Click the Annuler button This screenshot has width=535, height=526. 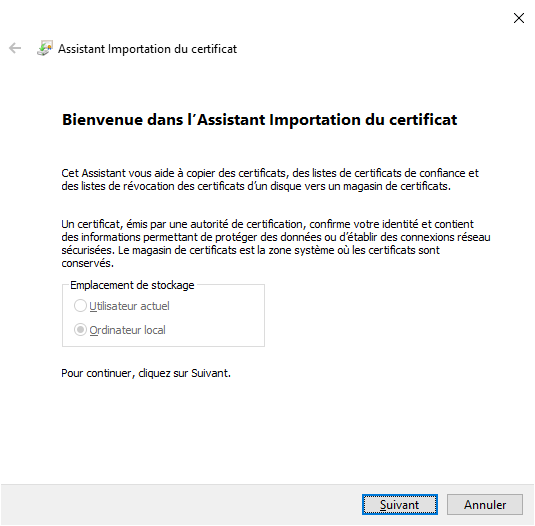point(485,505)
